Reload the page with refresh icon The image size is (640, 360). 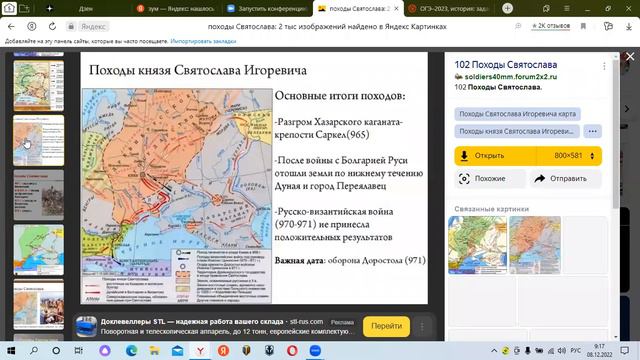[52, 27]
